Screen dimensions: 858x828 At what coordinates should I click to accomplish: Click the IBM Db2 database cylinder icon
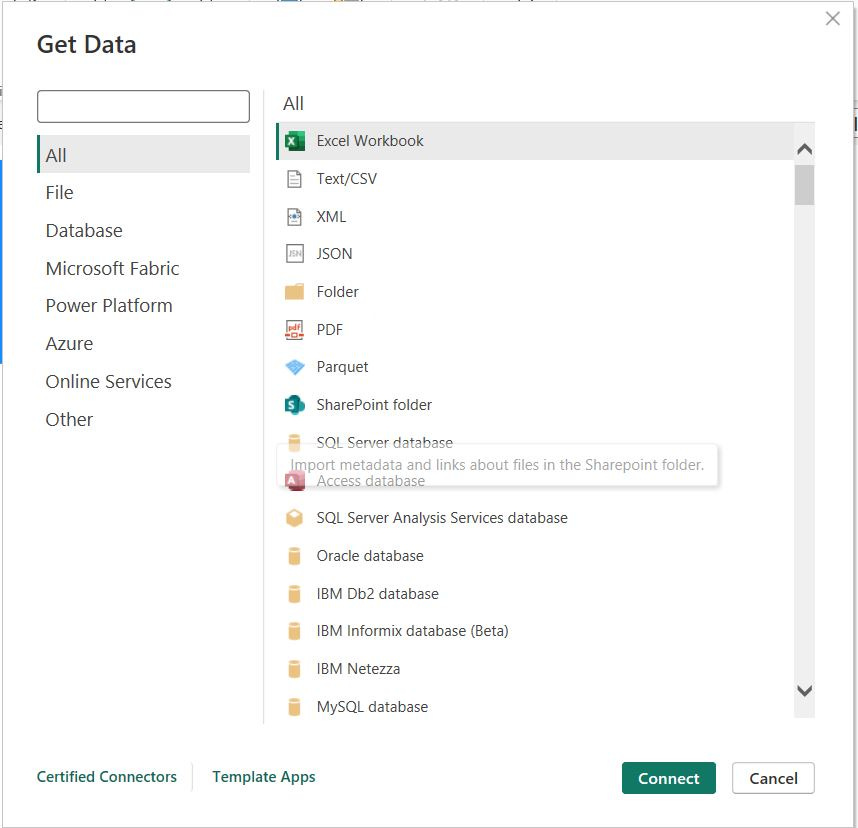pyautogui.click(x=294, y=594)
